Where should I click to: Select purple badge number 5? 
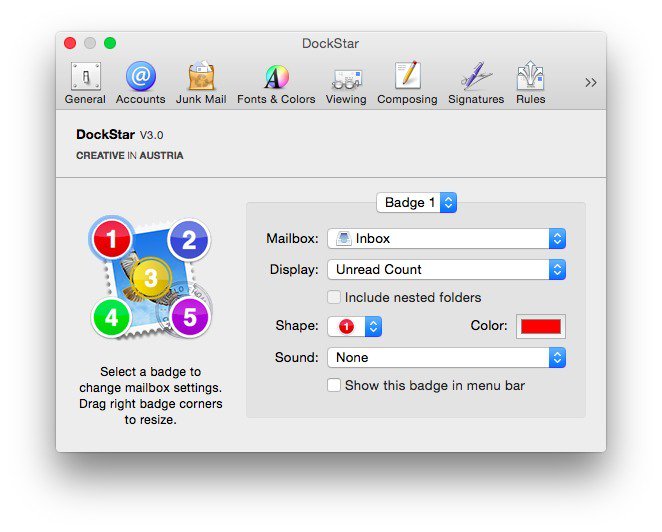190,317
